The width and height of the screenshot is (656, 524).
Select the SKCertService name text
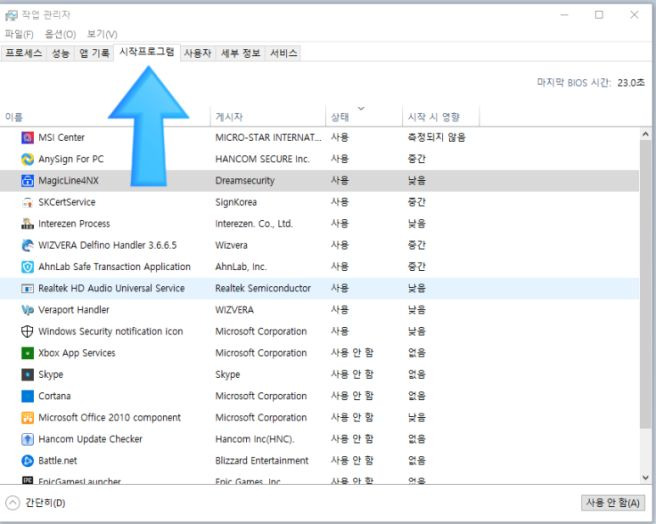67,202
